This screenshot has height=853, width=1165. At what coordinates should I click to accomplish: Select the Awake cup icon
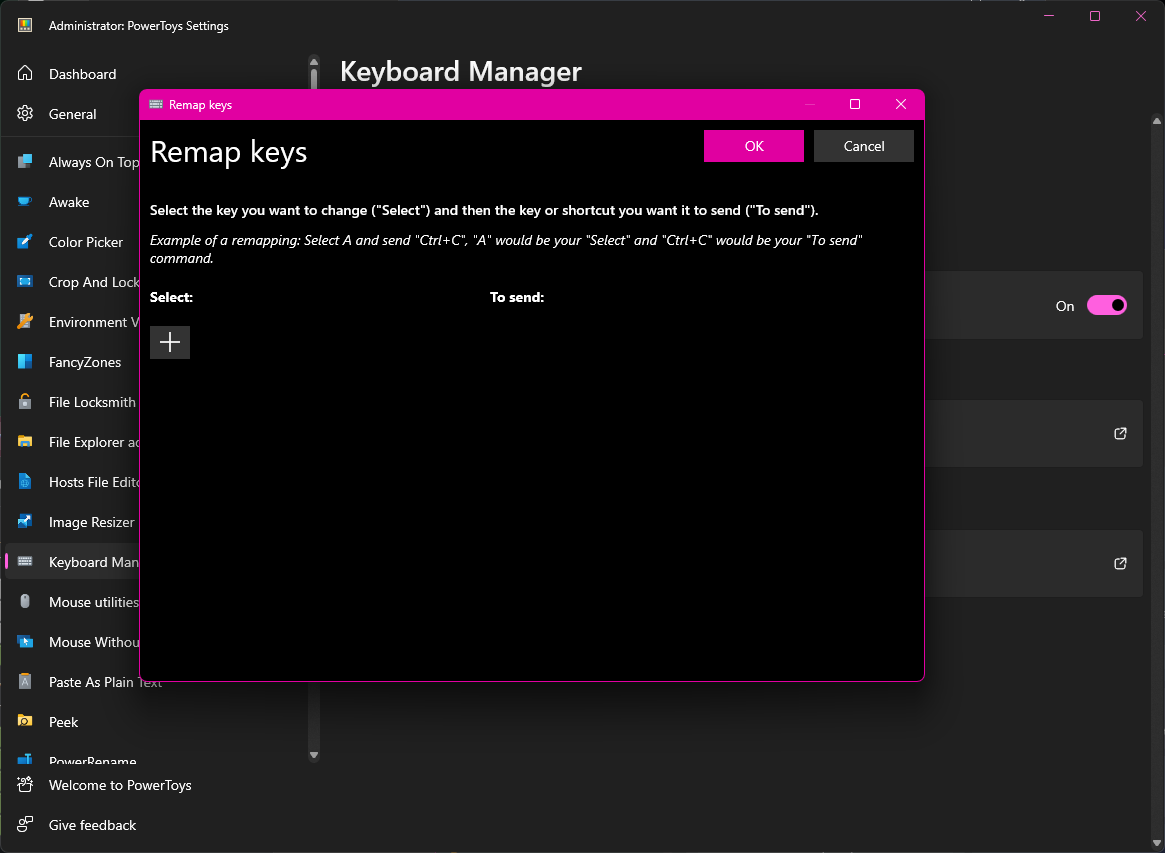(25, 201)
